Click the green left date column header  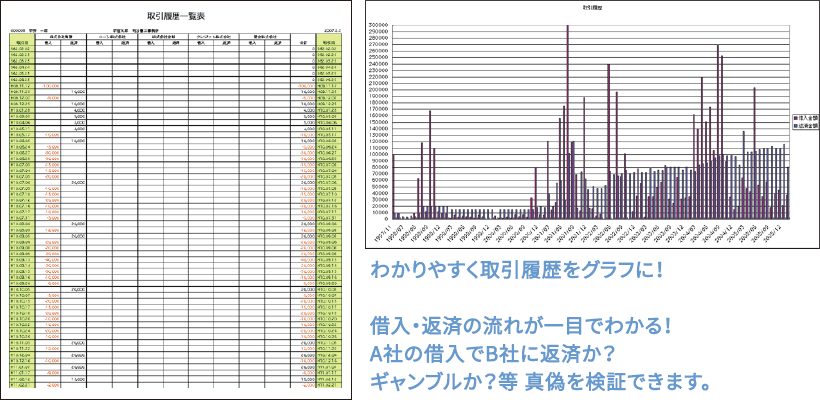(22, 43)
